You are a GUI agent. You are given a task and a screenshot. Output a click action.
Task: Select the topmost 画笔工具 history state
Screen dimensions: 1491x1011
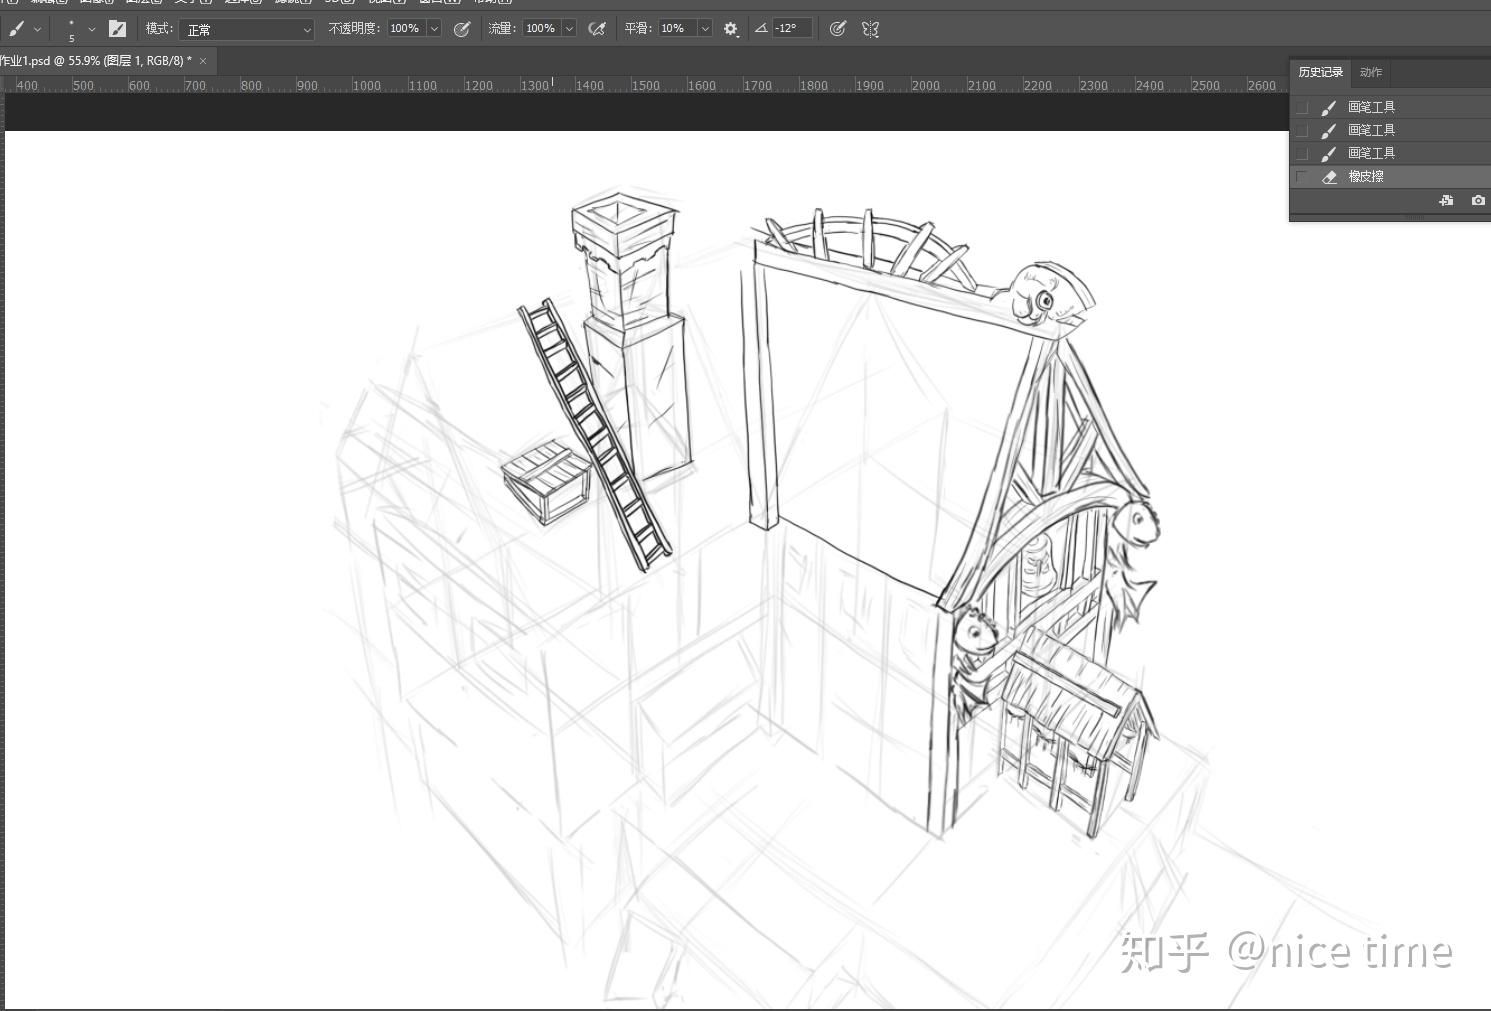pyautogui.click(x=1390, y=107)
